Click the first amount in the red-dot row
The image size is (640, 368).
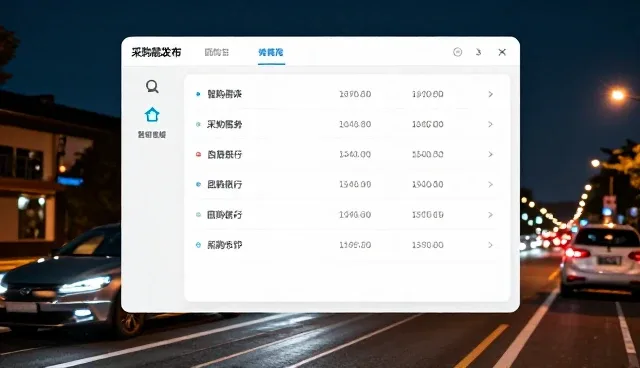tap(355, 154)
